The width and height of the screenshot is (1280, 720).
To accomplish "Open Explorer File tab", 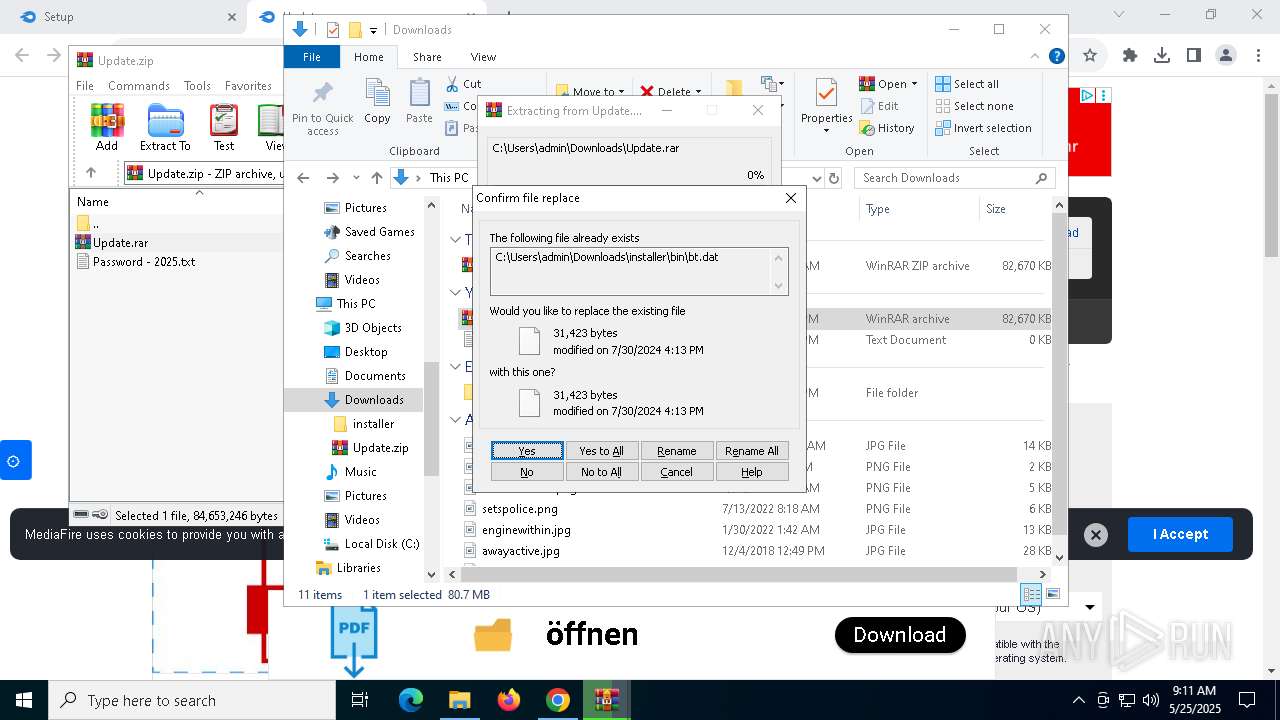I will coord(312,57).
